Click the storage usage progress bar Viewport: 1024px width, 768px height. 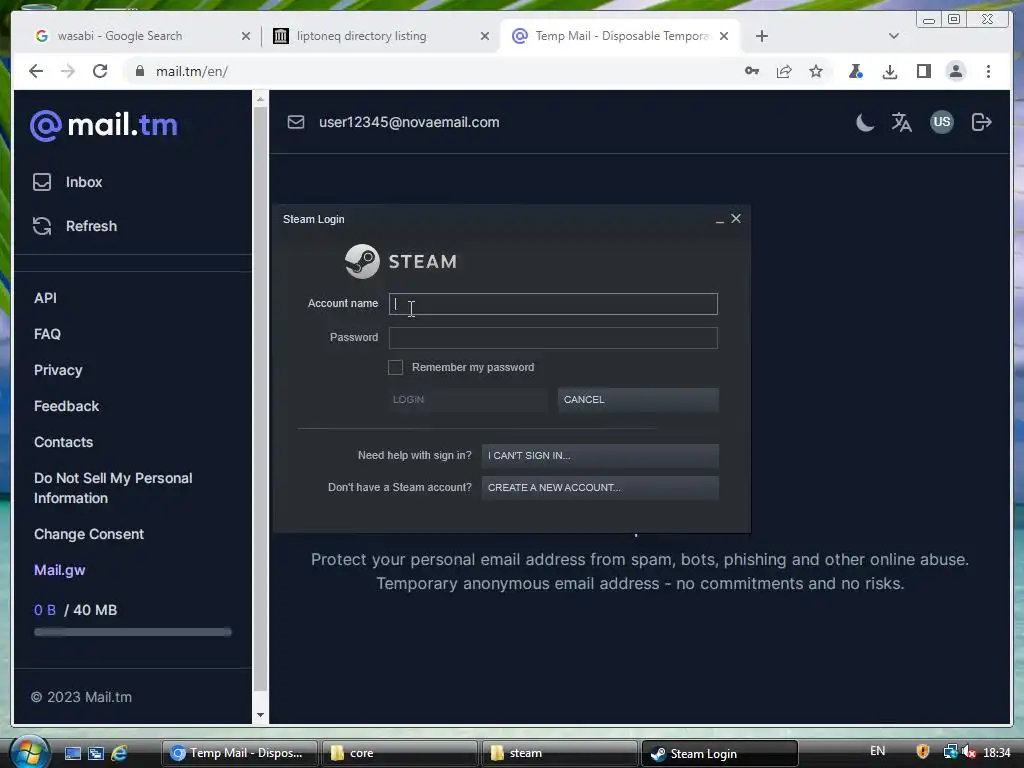pyautogui.click(x=133, y=632)
